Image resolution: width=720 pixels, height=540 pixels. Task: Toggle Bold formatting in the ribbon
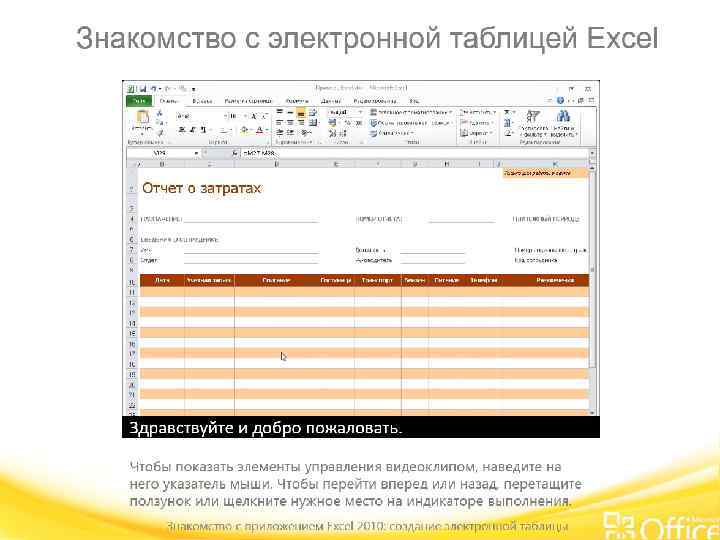point(182,130)
